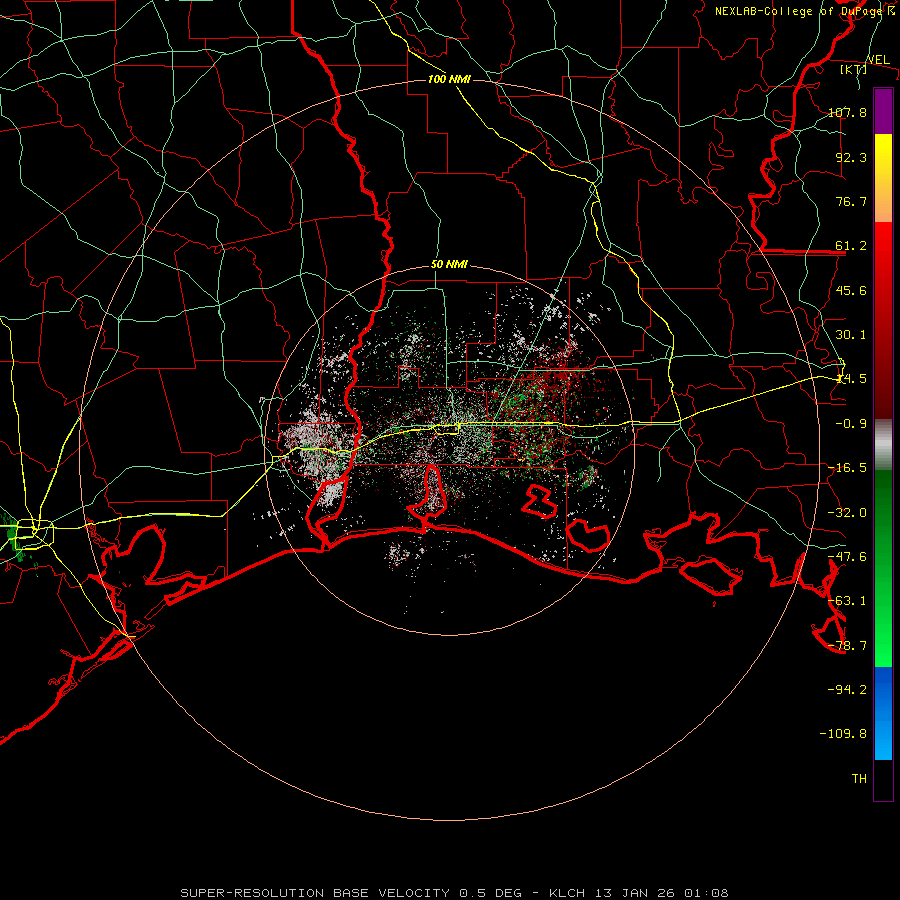The height and width of the screenshot is (900, 900).
Task: Click the VEL legend title
Action: point(878,60)
